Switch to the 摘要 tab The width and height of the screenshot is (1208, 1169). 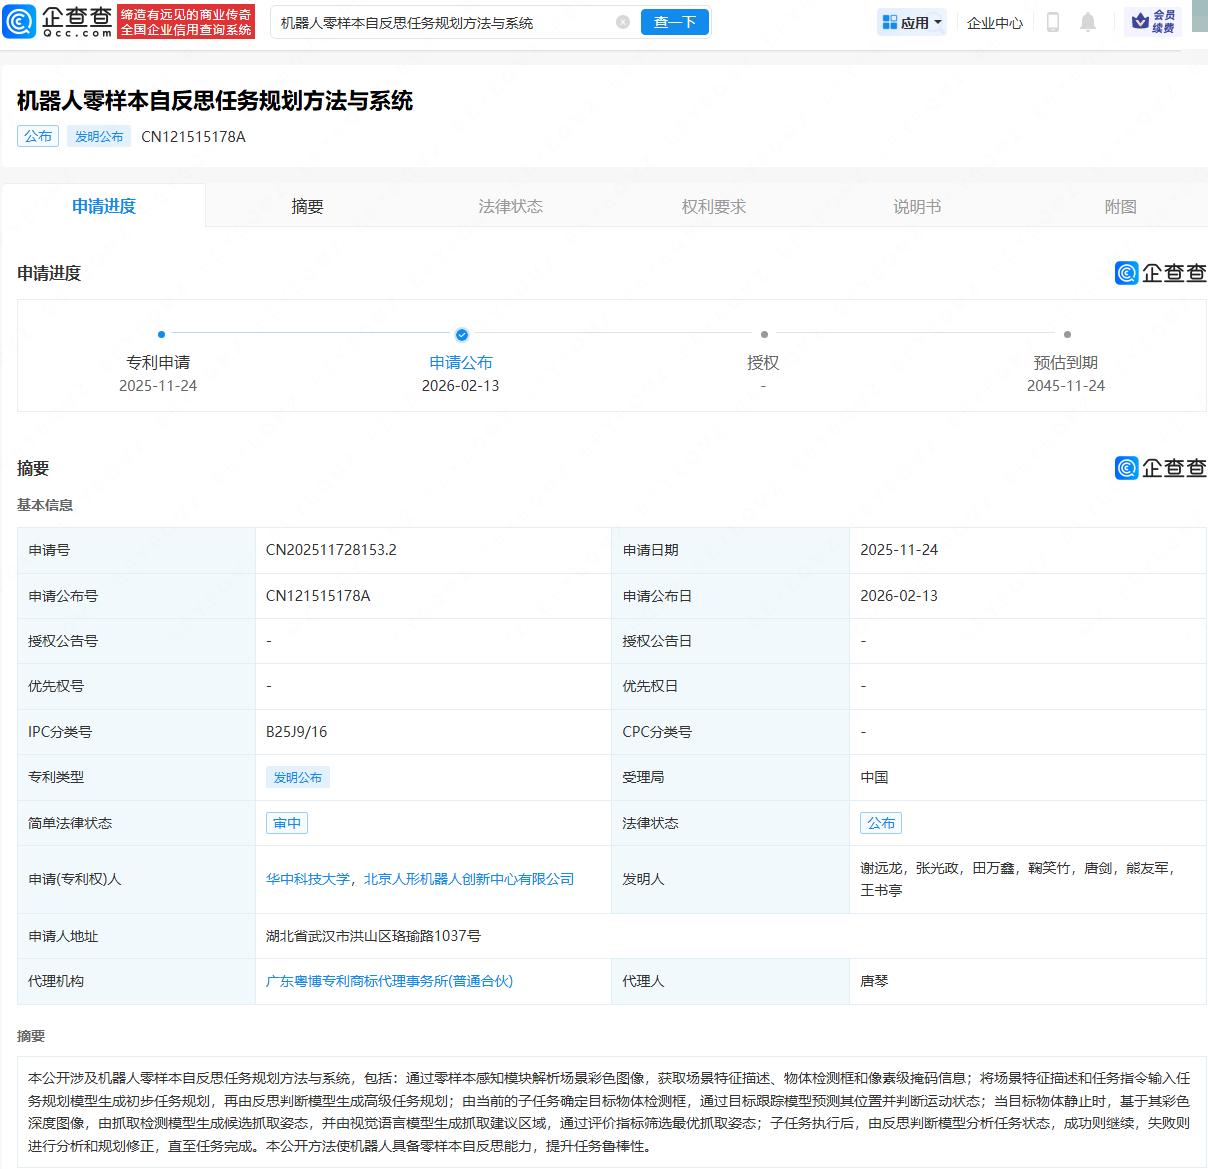(x=307, y=205)
